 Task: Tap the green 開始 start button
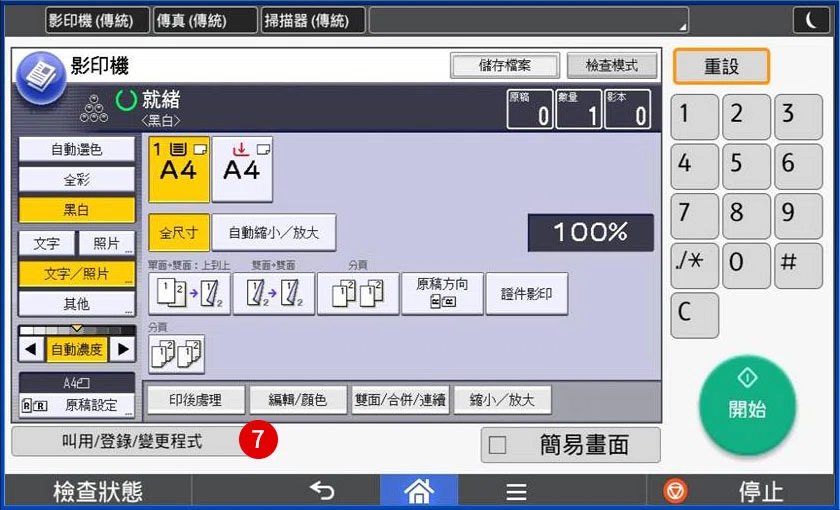coord(747,406)
